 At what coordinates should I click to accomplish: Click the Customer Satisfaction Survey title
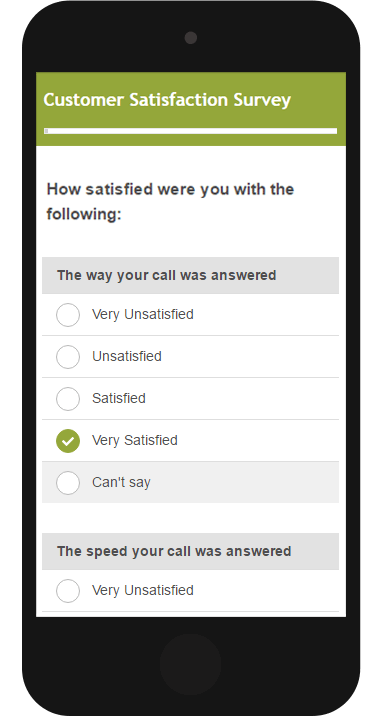[167, 100]
